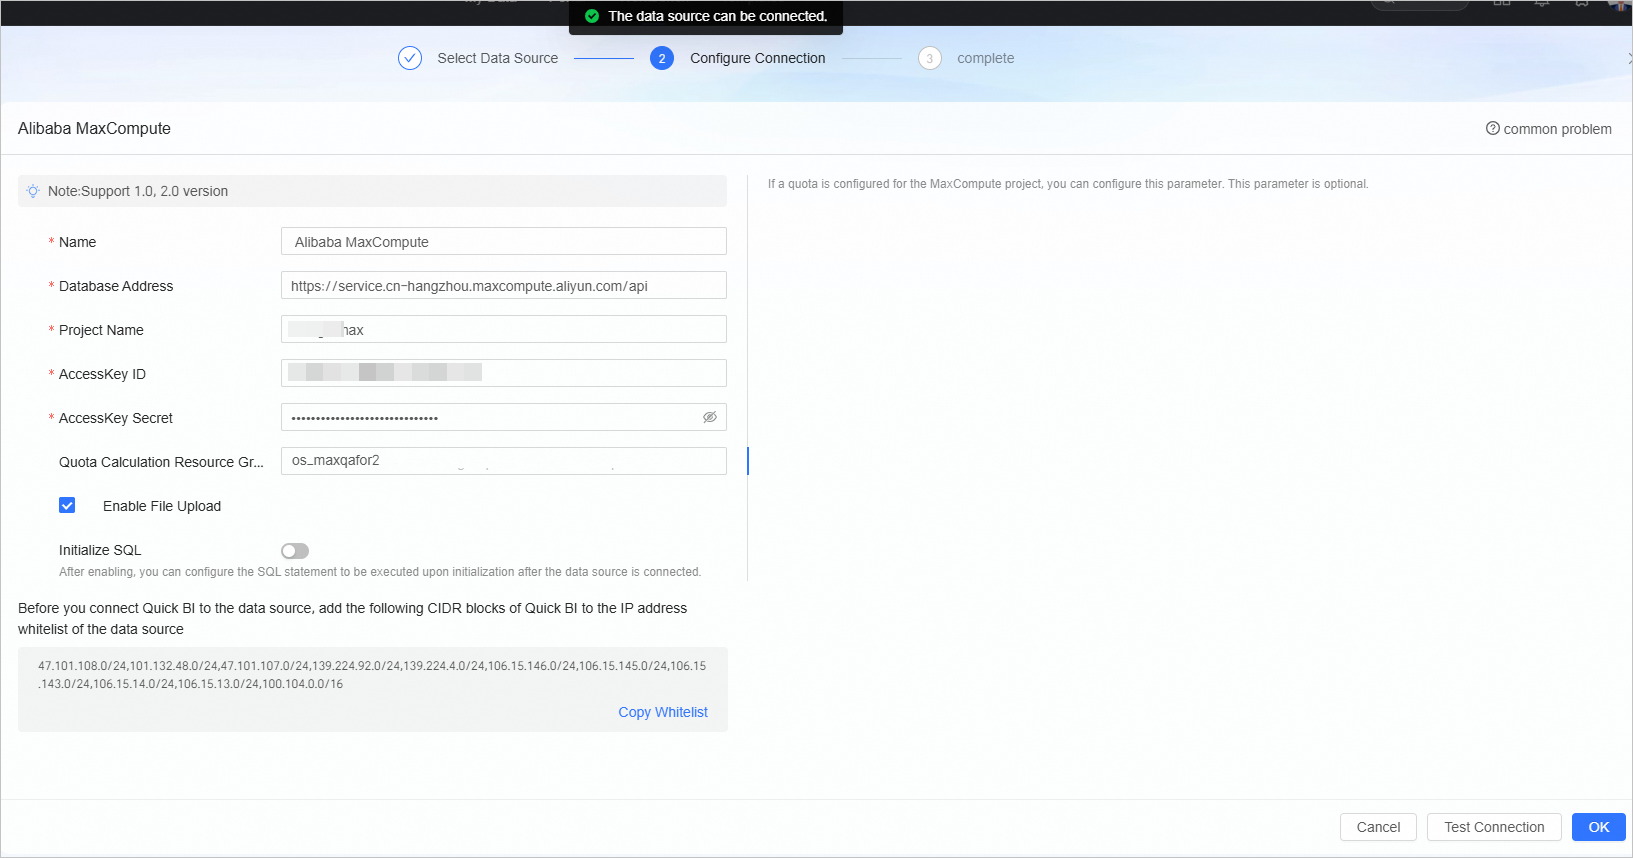Screen dimensions: 1633x858
Task: Click into the Project Name field
Action: tap(504, 330)
